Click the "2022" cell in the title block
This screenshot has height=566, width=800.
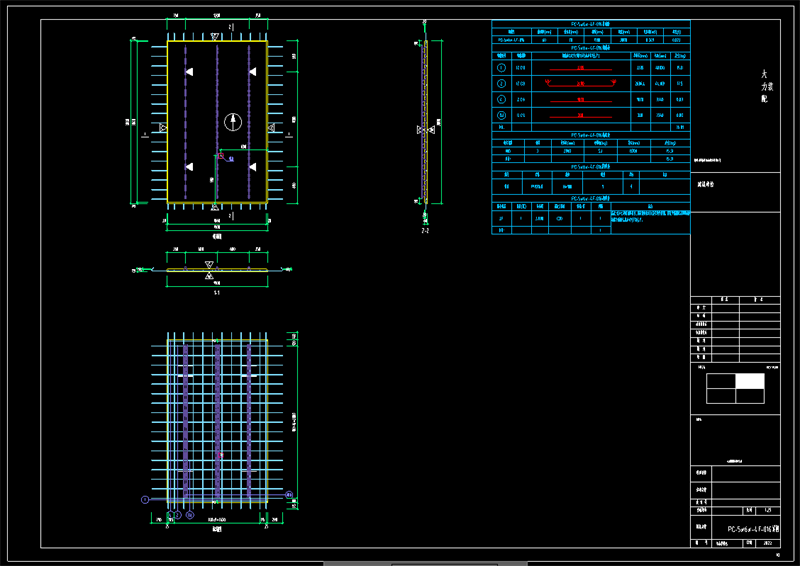pos(768,544)
